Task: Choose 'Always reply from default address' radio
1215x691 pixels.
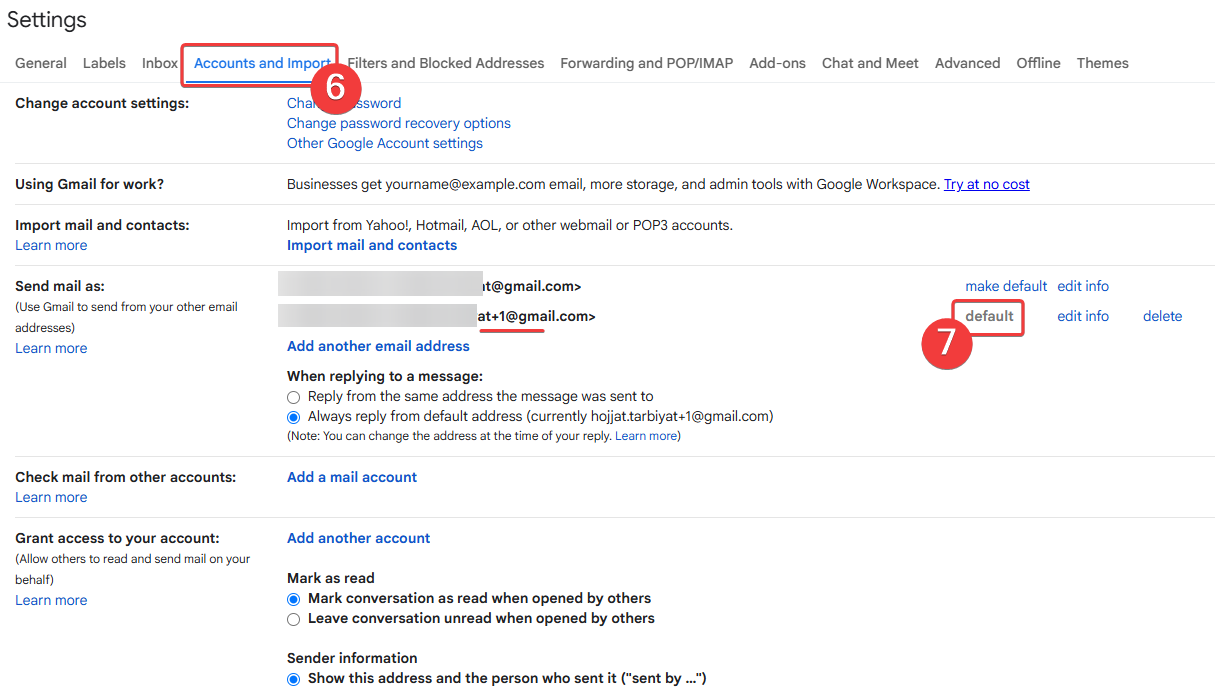Action: (x=294, y=417)
